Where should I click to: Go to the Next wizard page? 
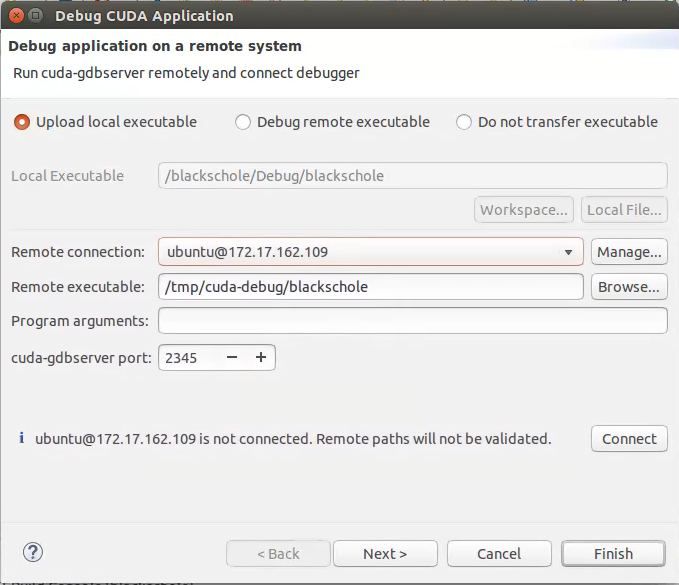click(x=385, y=553)
